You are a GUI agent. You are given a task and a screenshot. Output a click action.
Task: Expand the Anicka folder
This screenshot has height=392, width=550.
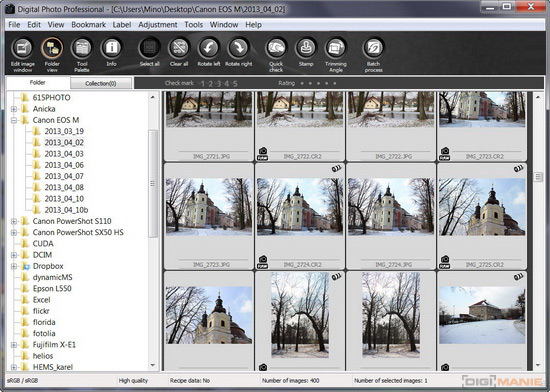14,109
